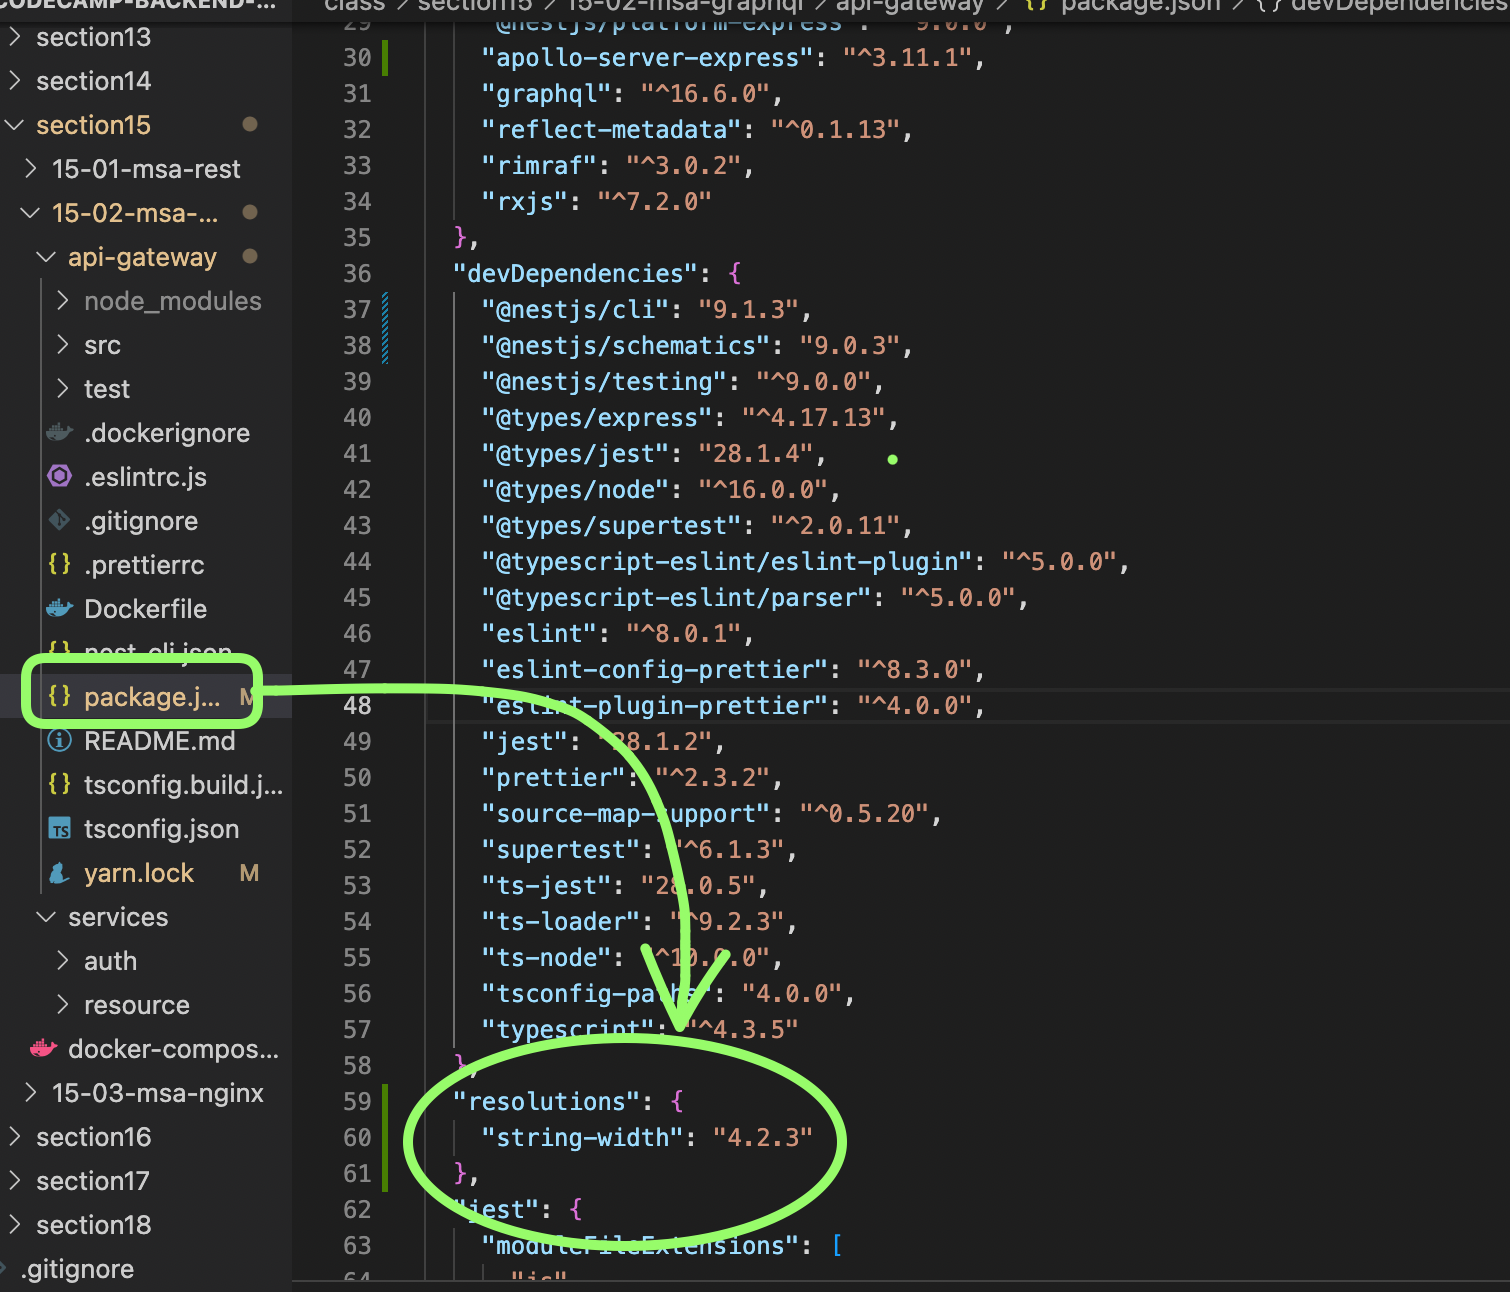Click the .dockerignore Docker file icon
1510x1292 pixels.
coord(60,433)
